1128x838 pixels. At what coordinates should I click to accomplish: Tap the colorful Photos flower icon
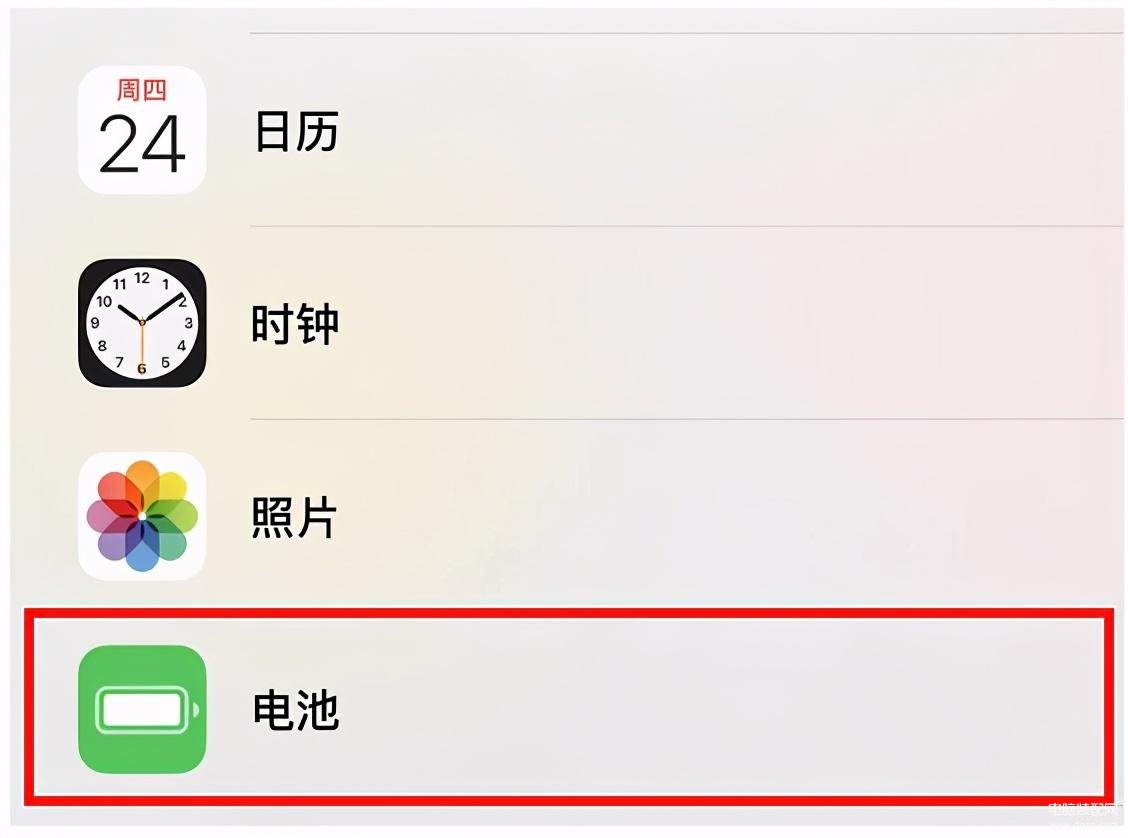[142, 516]
